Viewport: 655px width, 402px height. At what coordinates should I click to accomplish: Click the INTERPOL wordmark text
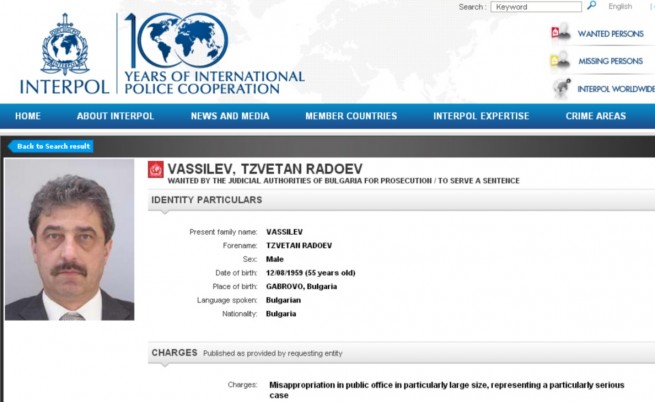tap(65, 87)
